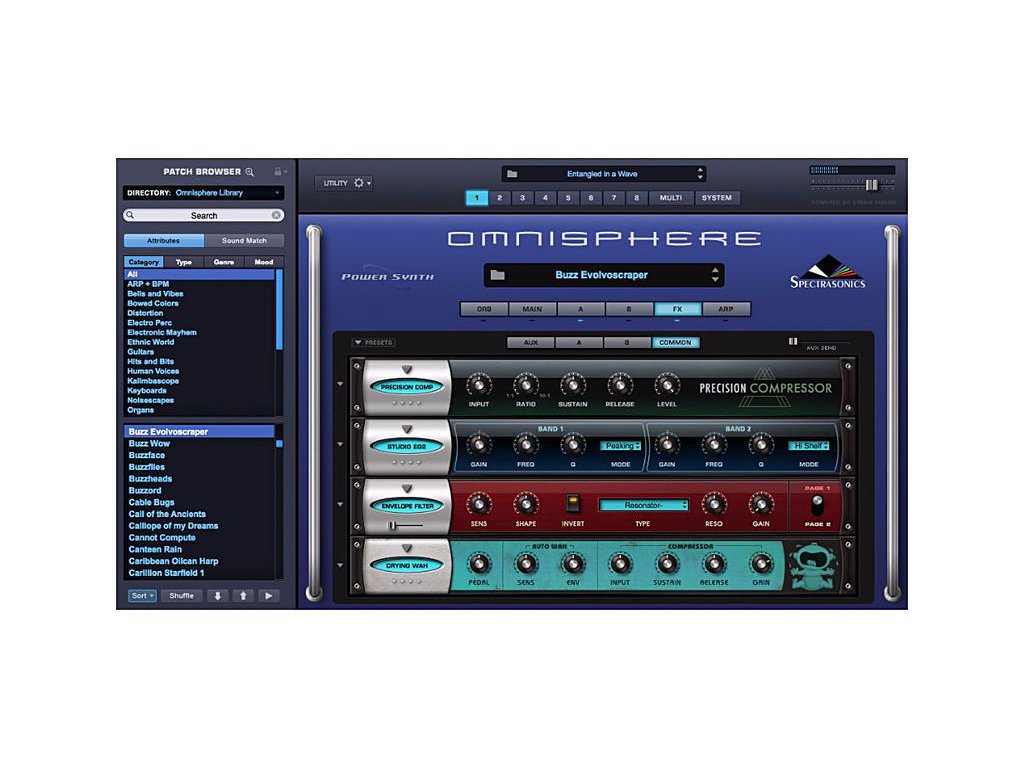The image size is (1024, 768).
Task: Click the Crying Wah Env knob
Action: click(573, 563)
